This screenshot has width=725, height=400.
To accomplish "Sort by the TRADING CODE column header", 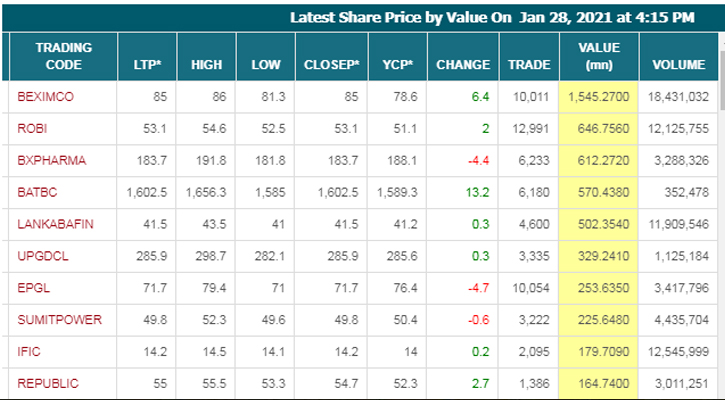I will point(64,56).
